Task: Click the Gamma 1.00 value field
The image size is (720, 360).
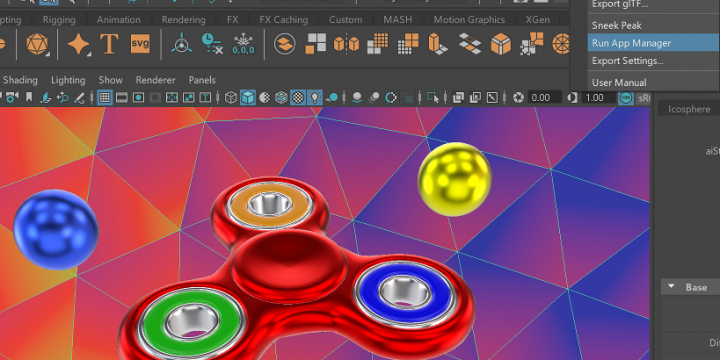Action: pyautogui.click(x=598, y=98)
